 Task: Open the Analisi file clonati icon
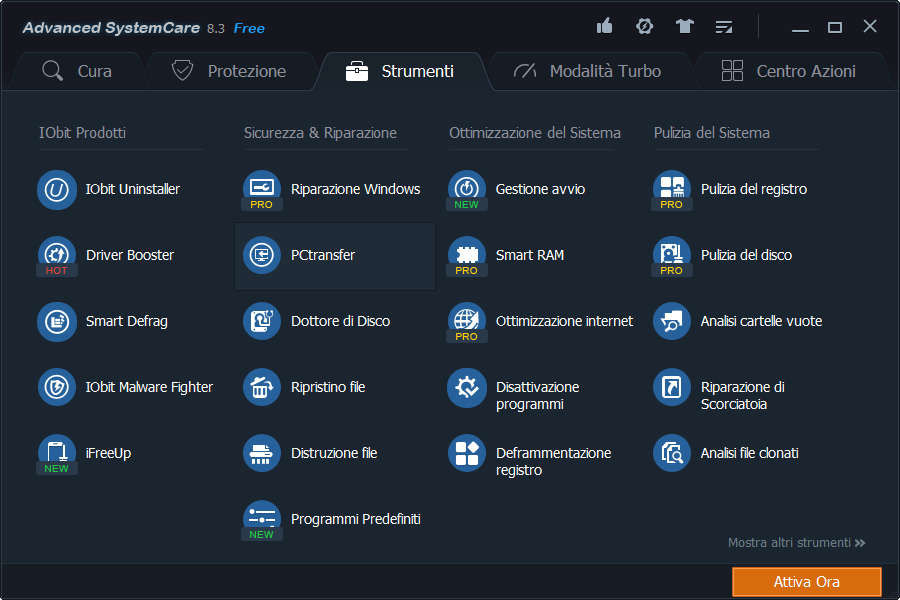pos(672,453)
